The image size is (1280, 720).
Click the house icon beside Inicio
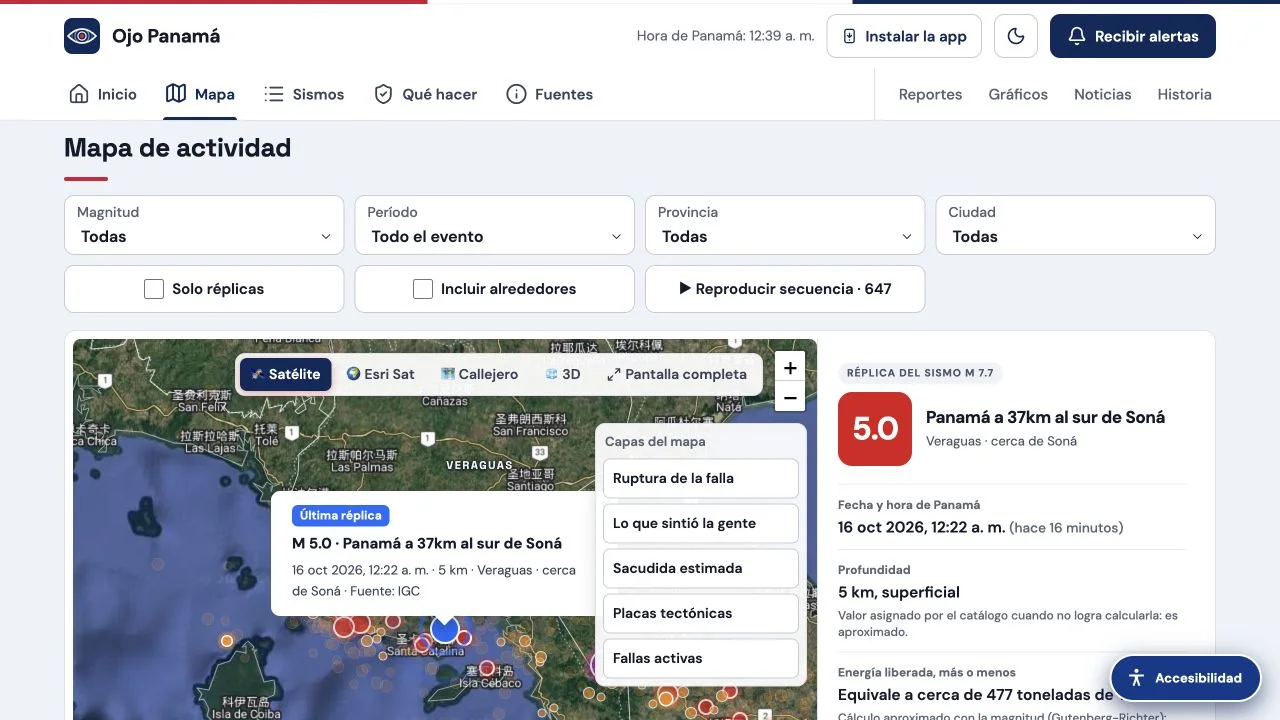point(79,94)
